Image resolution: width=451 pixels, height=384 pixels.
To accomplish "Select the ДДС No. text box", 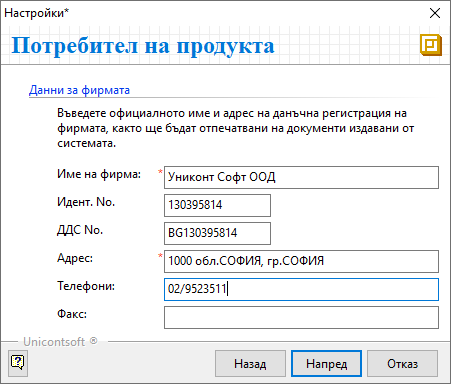I will point(217,233).
